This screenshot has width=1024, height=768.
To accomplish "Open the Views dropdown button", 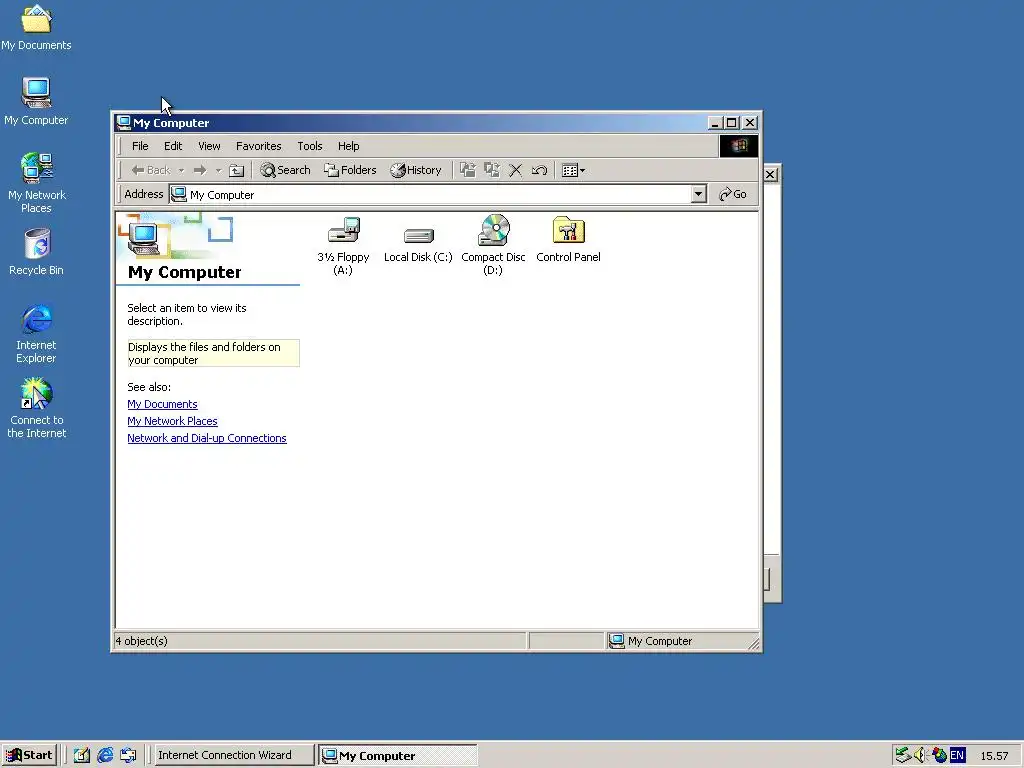I will (573, 170).
